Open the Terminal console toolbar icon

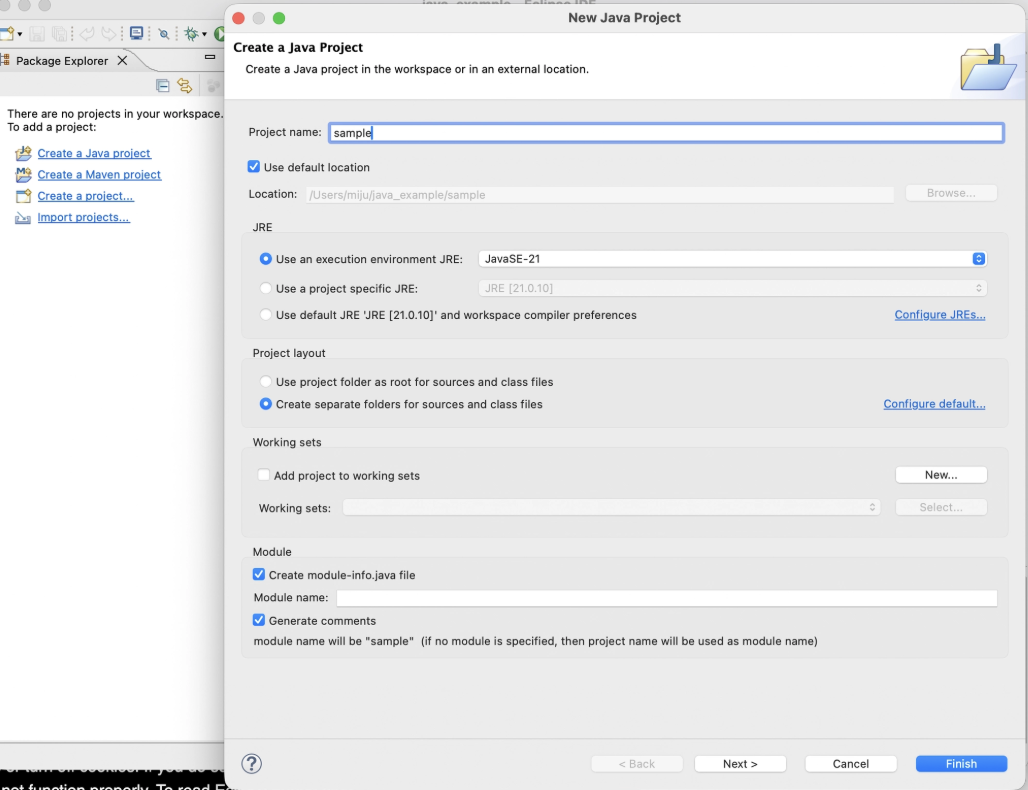pyautogui.click(x=136, y=33)
